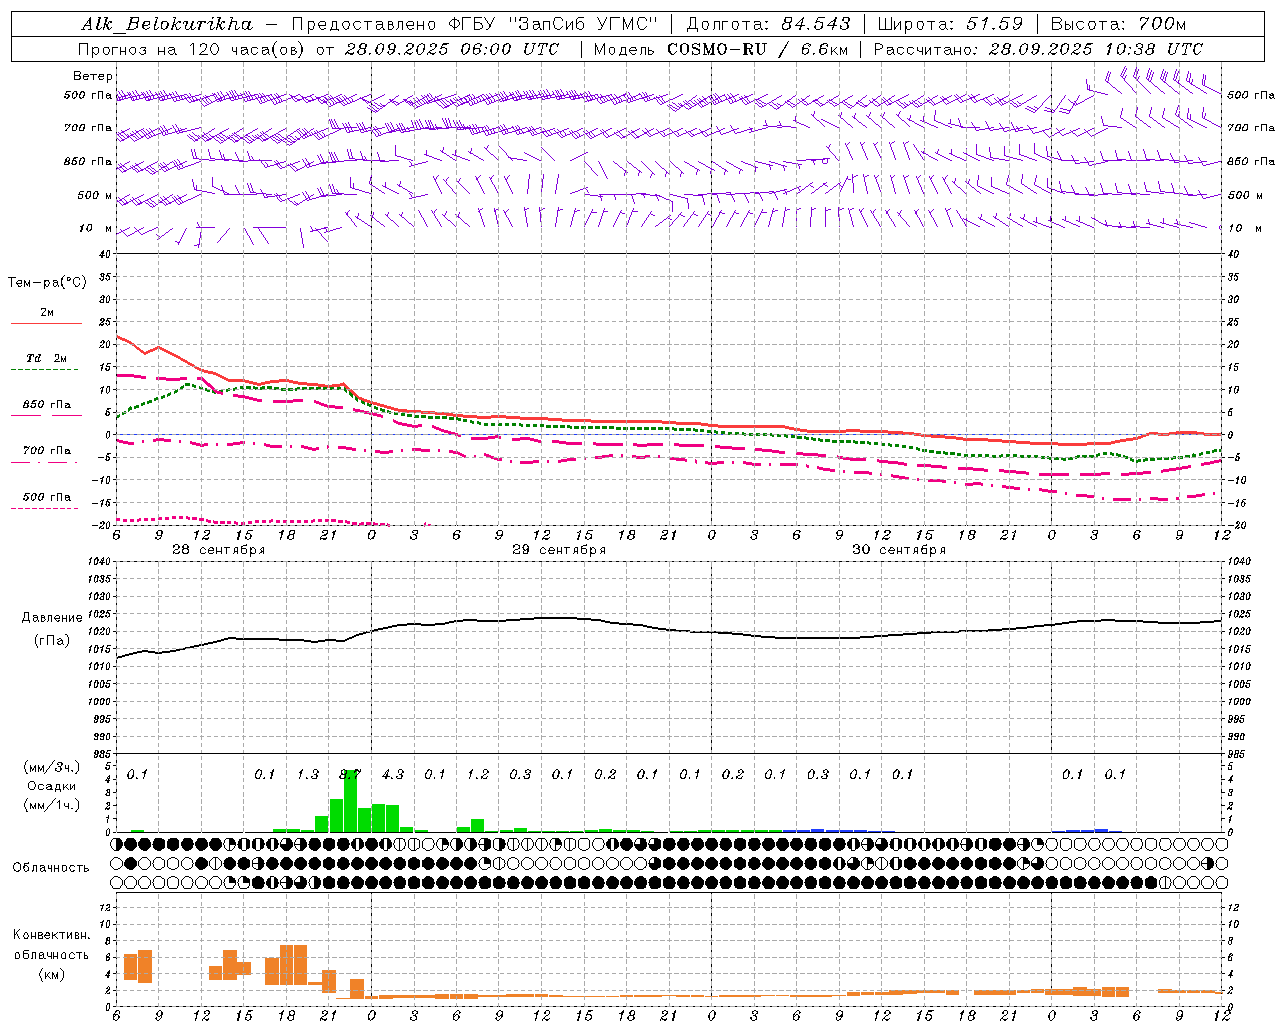Select the 2м temperature legend entry

[47, 313]
